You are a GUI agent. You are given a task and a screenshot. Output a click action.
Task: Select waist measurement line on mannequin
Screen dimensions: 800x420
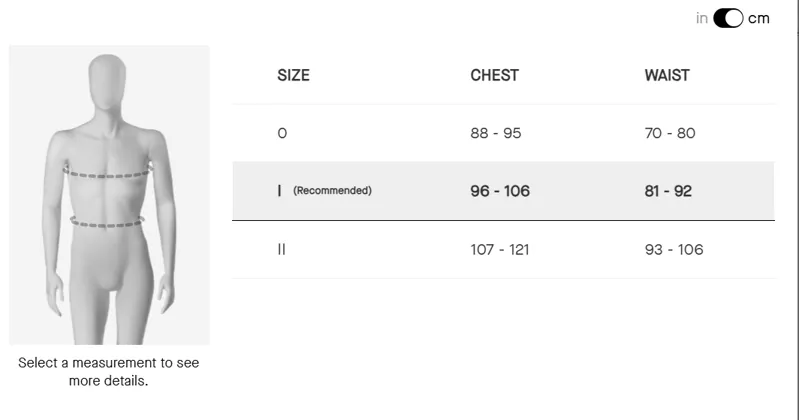108,222
